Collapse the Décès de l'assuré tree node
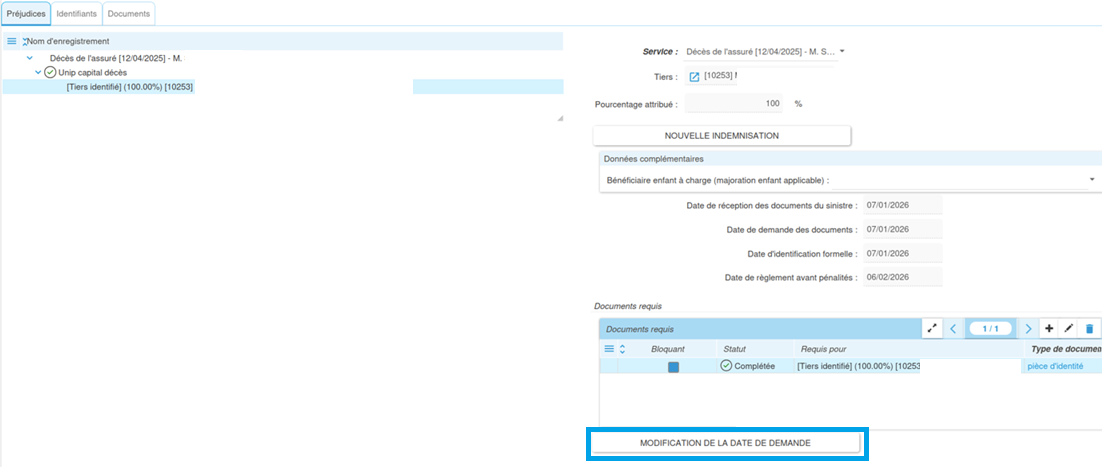Viewport: 1102px width, 467px height. point(30,58)
